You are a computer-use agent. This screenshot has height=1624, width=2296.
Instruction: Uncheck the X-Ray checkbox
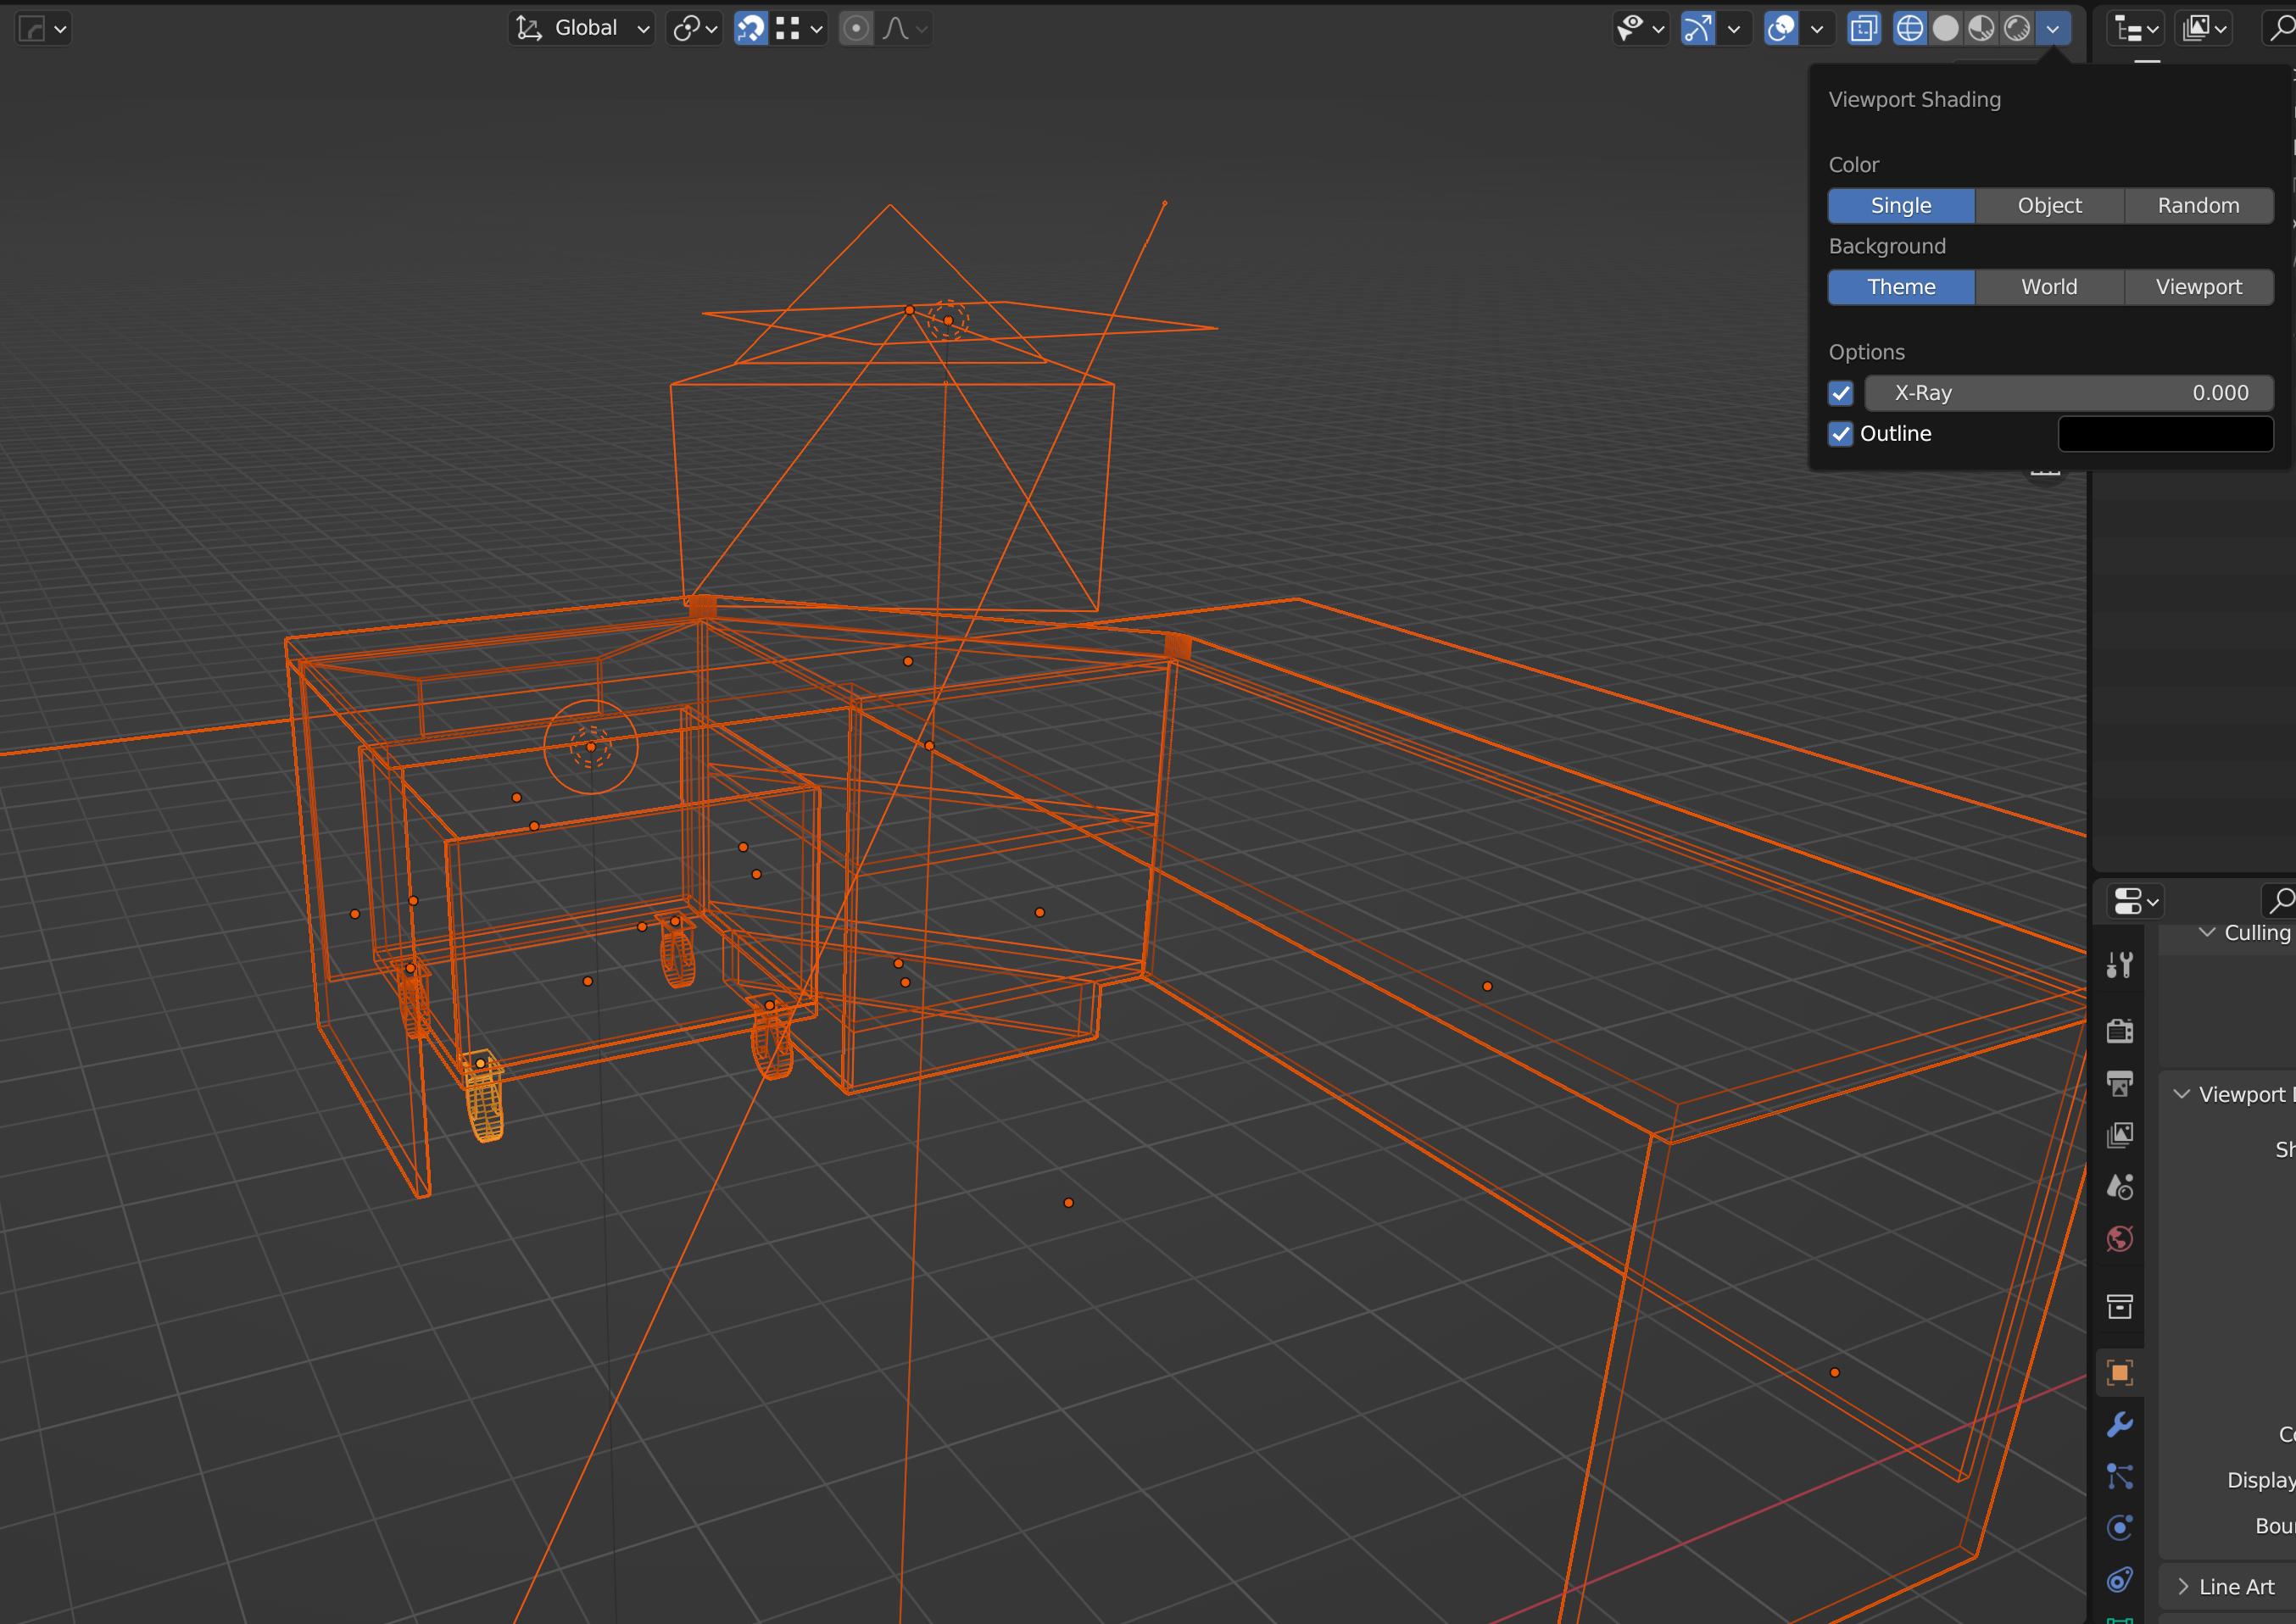tap(1841, 393)
